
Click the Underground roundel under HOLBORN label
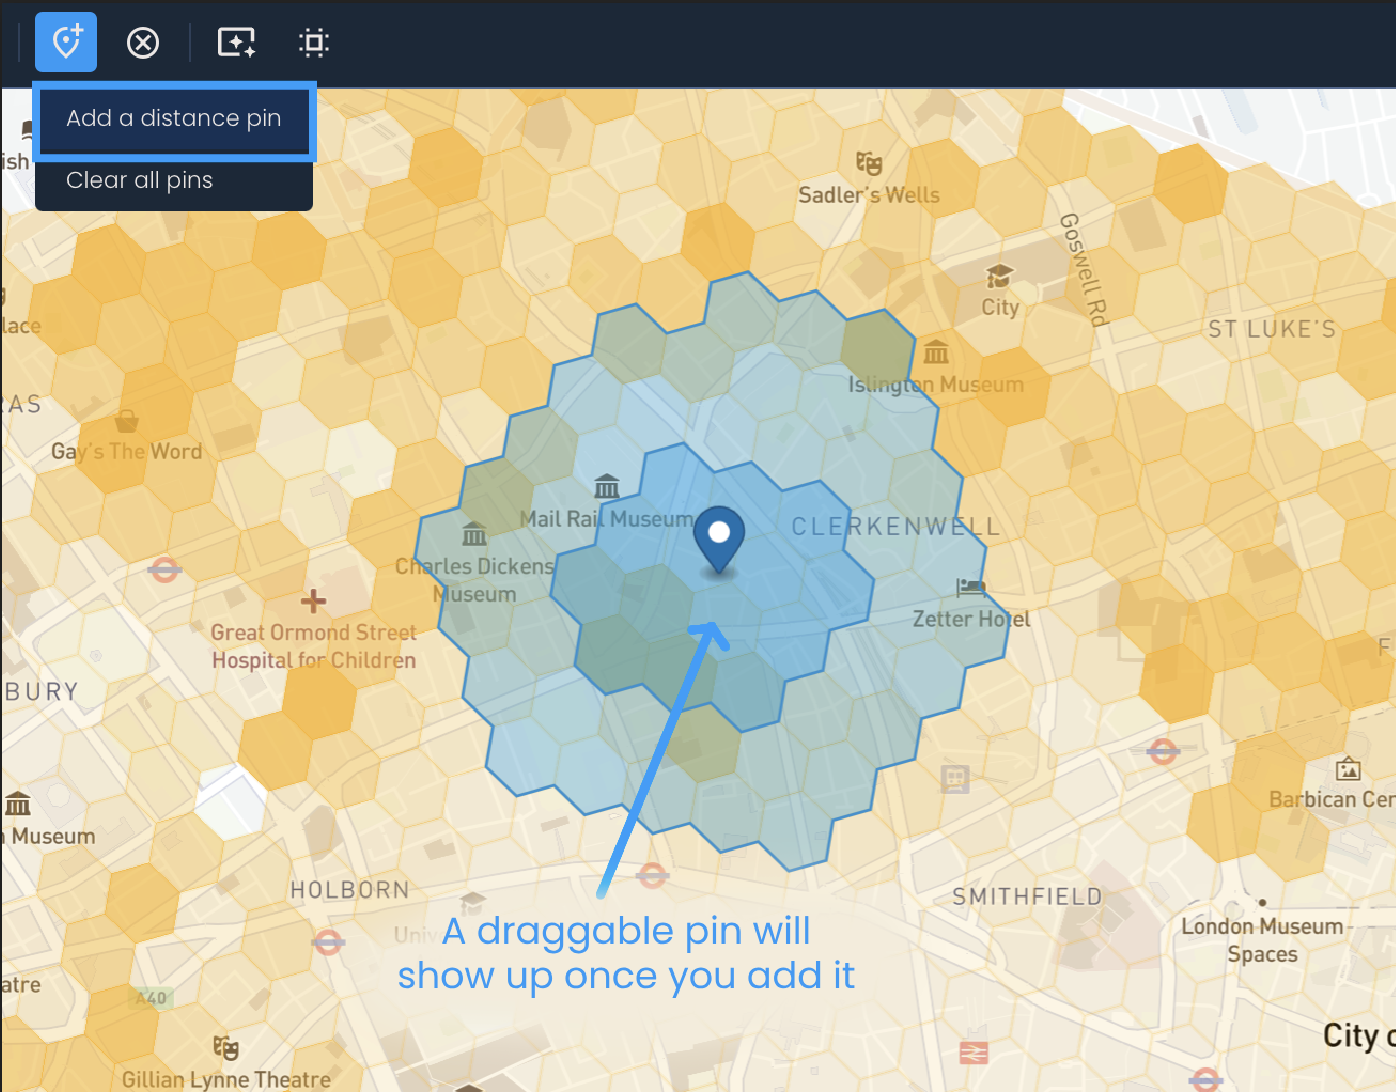point(328,941)
